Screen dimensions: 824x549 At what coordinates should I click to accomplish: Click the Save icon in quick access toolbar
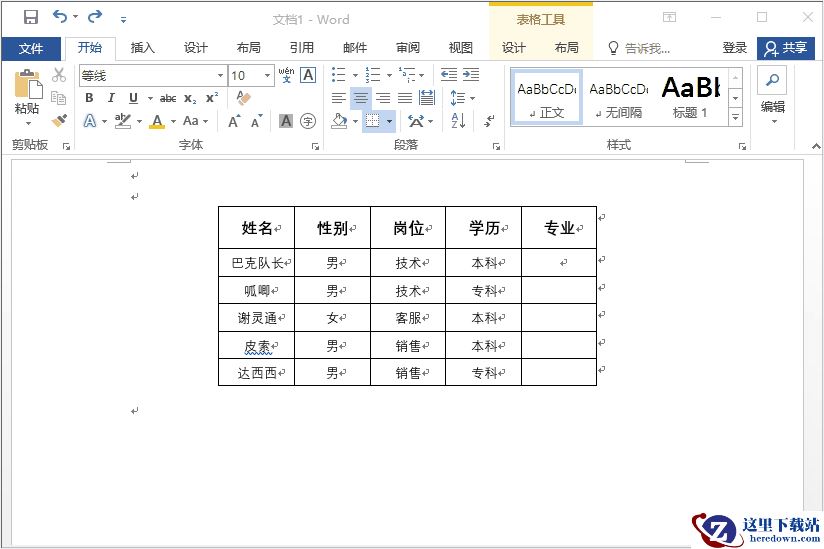click(31, 17)
